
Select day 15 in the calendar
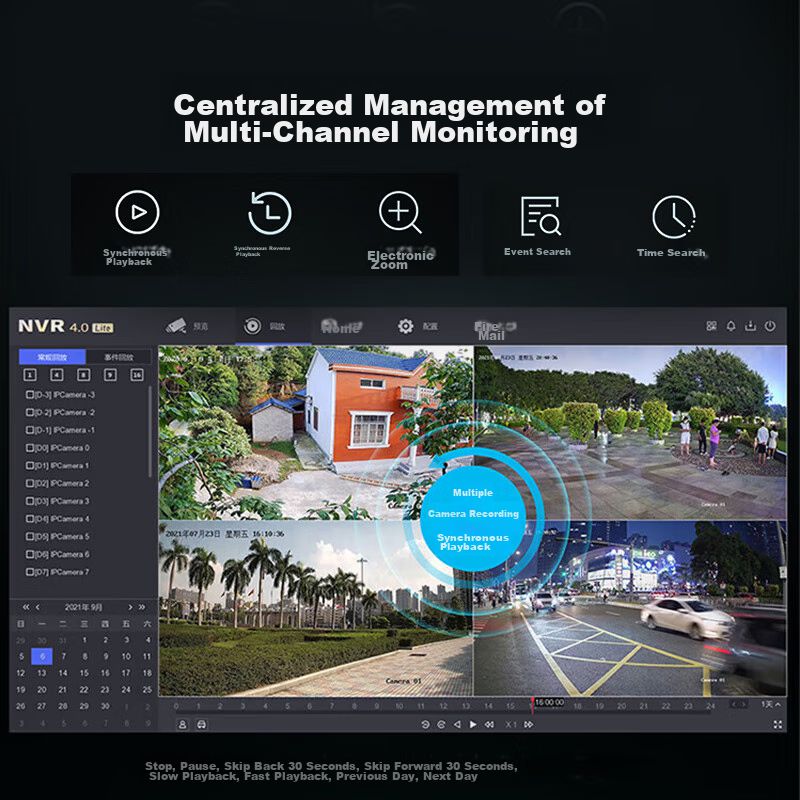click(x=84, y=673)
